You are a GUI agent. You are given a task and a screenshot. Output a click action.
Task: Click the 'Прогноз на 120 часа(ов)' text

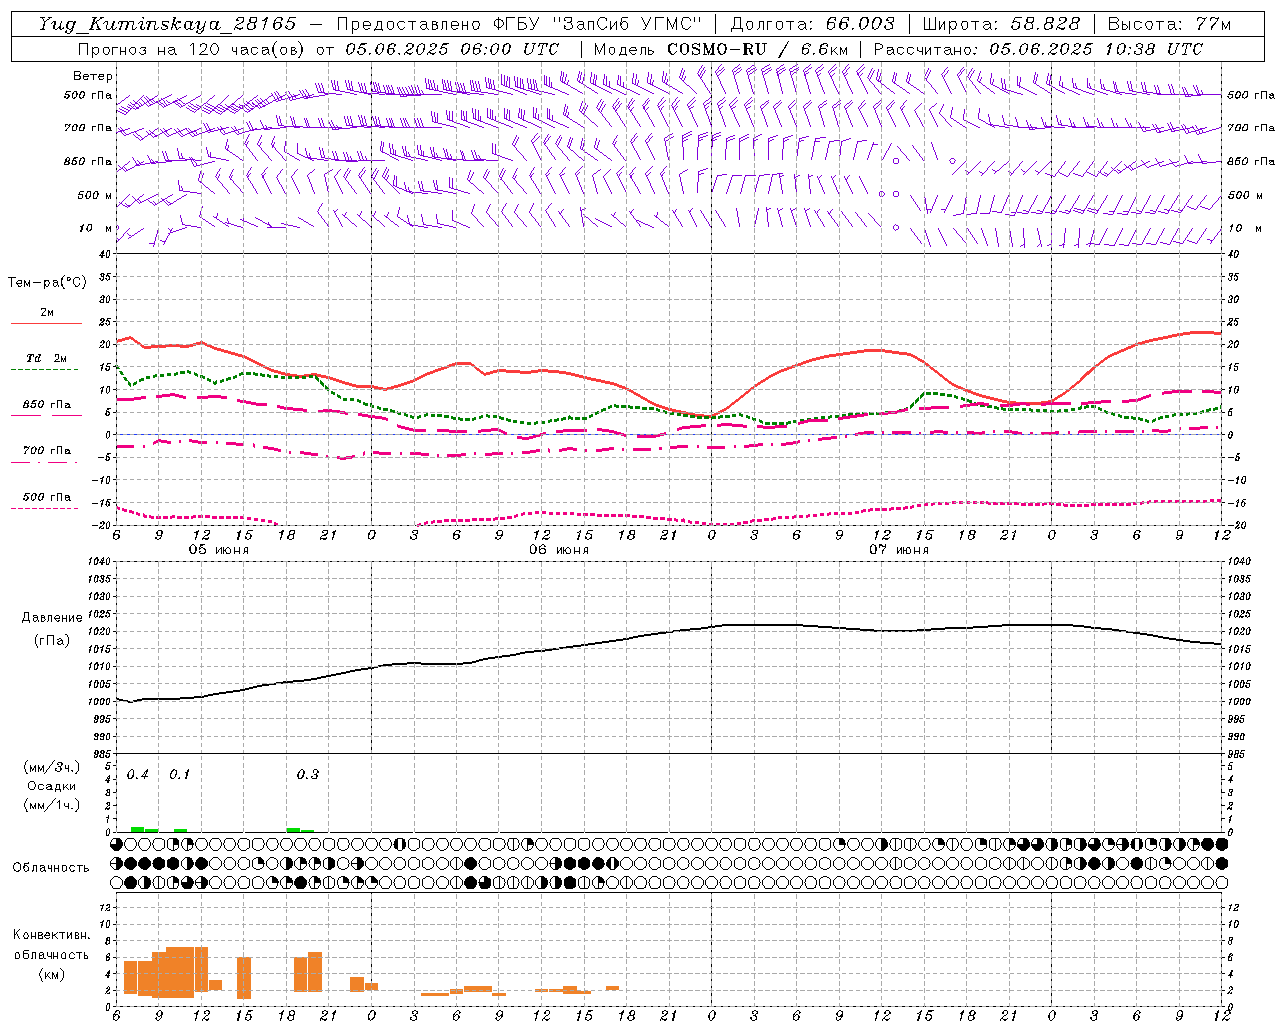click(192, 49)
